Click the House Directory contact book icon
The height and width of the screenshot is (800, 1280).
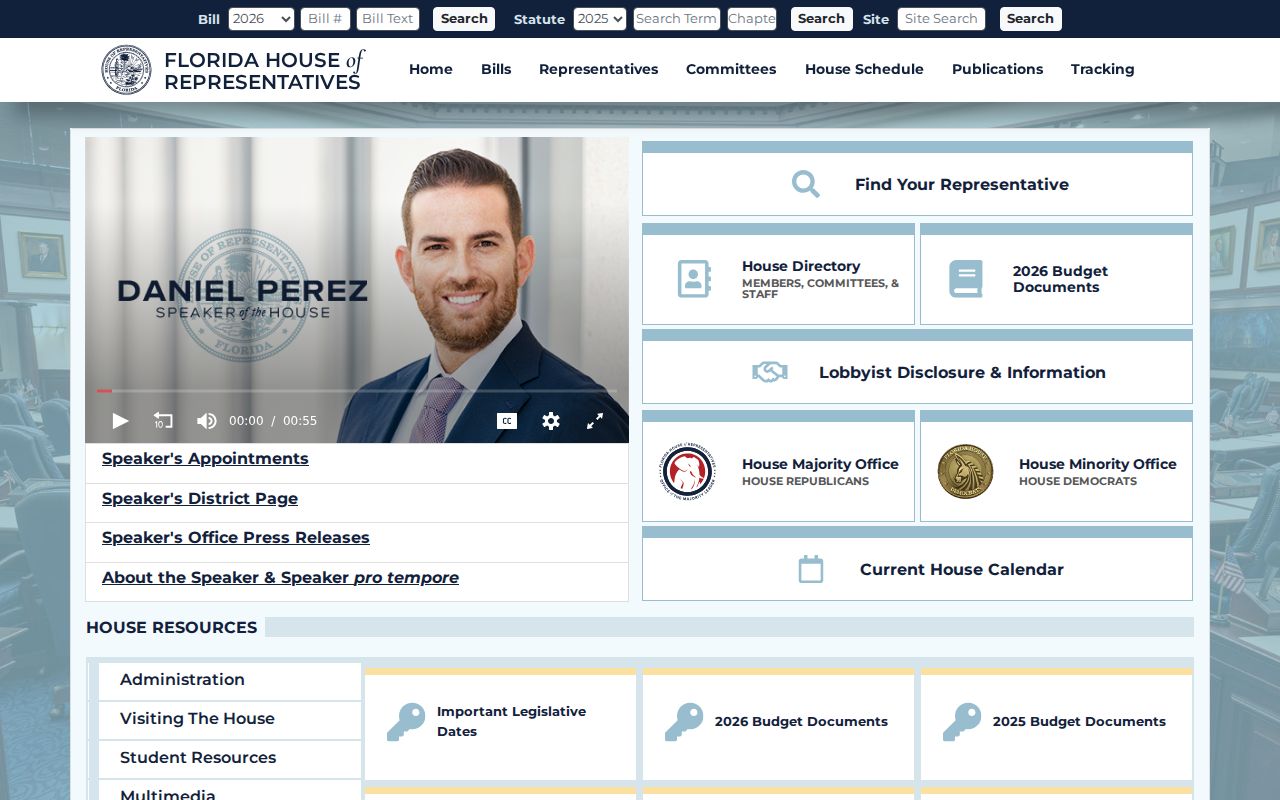[694, 279]
